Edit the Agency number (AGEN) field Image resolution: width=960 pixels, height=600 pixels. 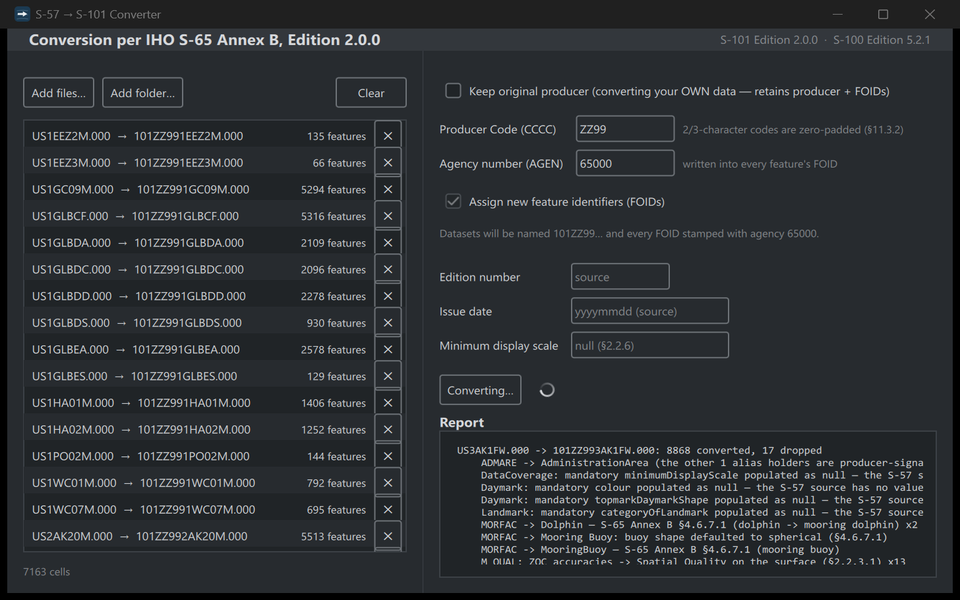pyautogui.click(x=625, y=163)
